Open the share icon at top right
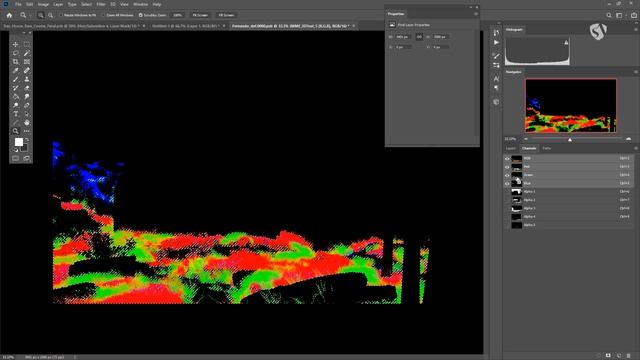640x360 pixels. click(x=633, y=15)
